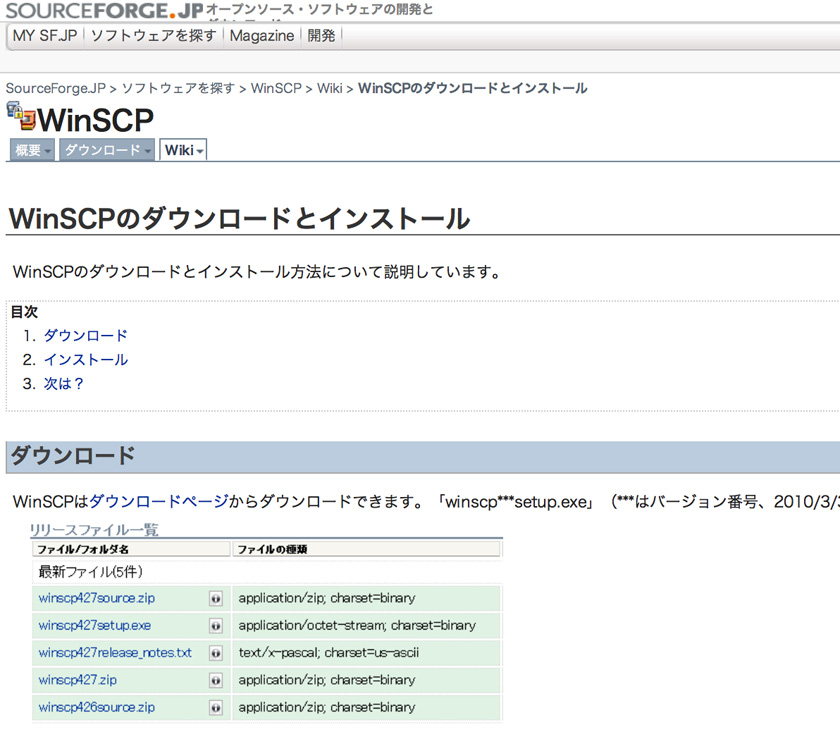Open info icon for winscp427.zip
The image size is (840, 736).
click(x=215, y=680)
